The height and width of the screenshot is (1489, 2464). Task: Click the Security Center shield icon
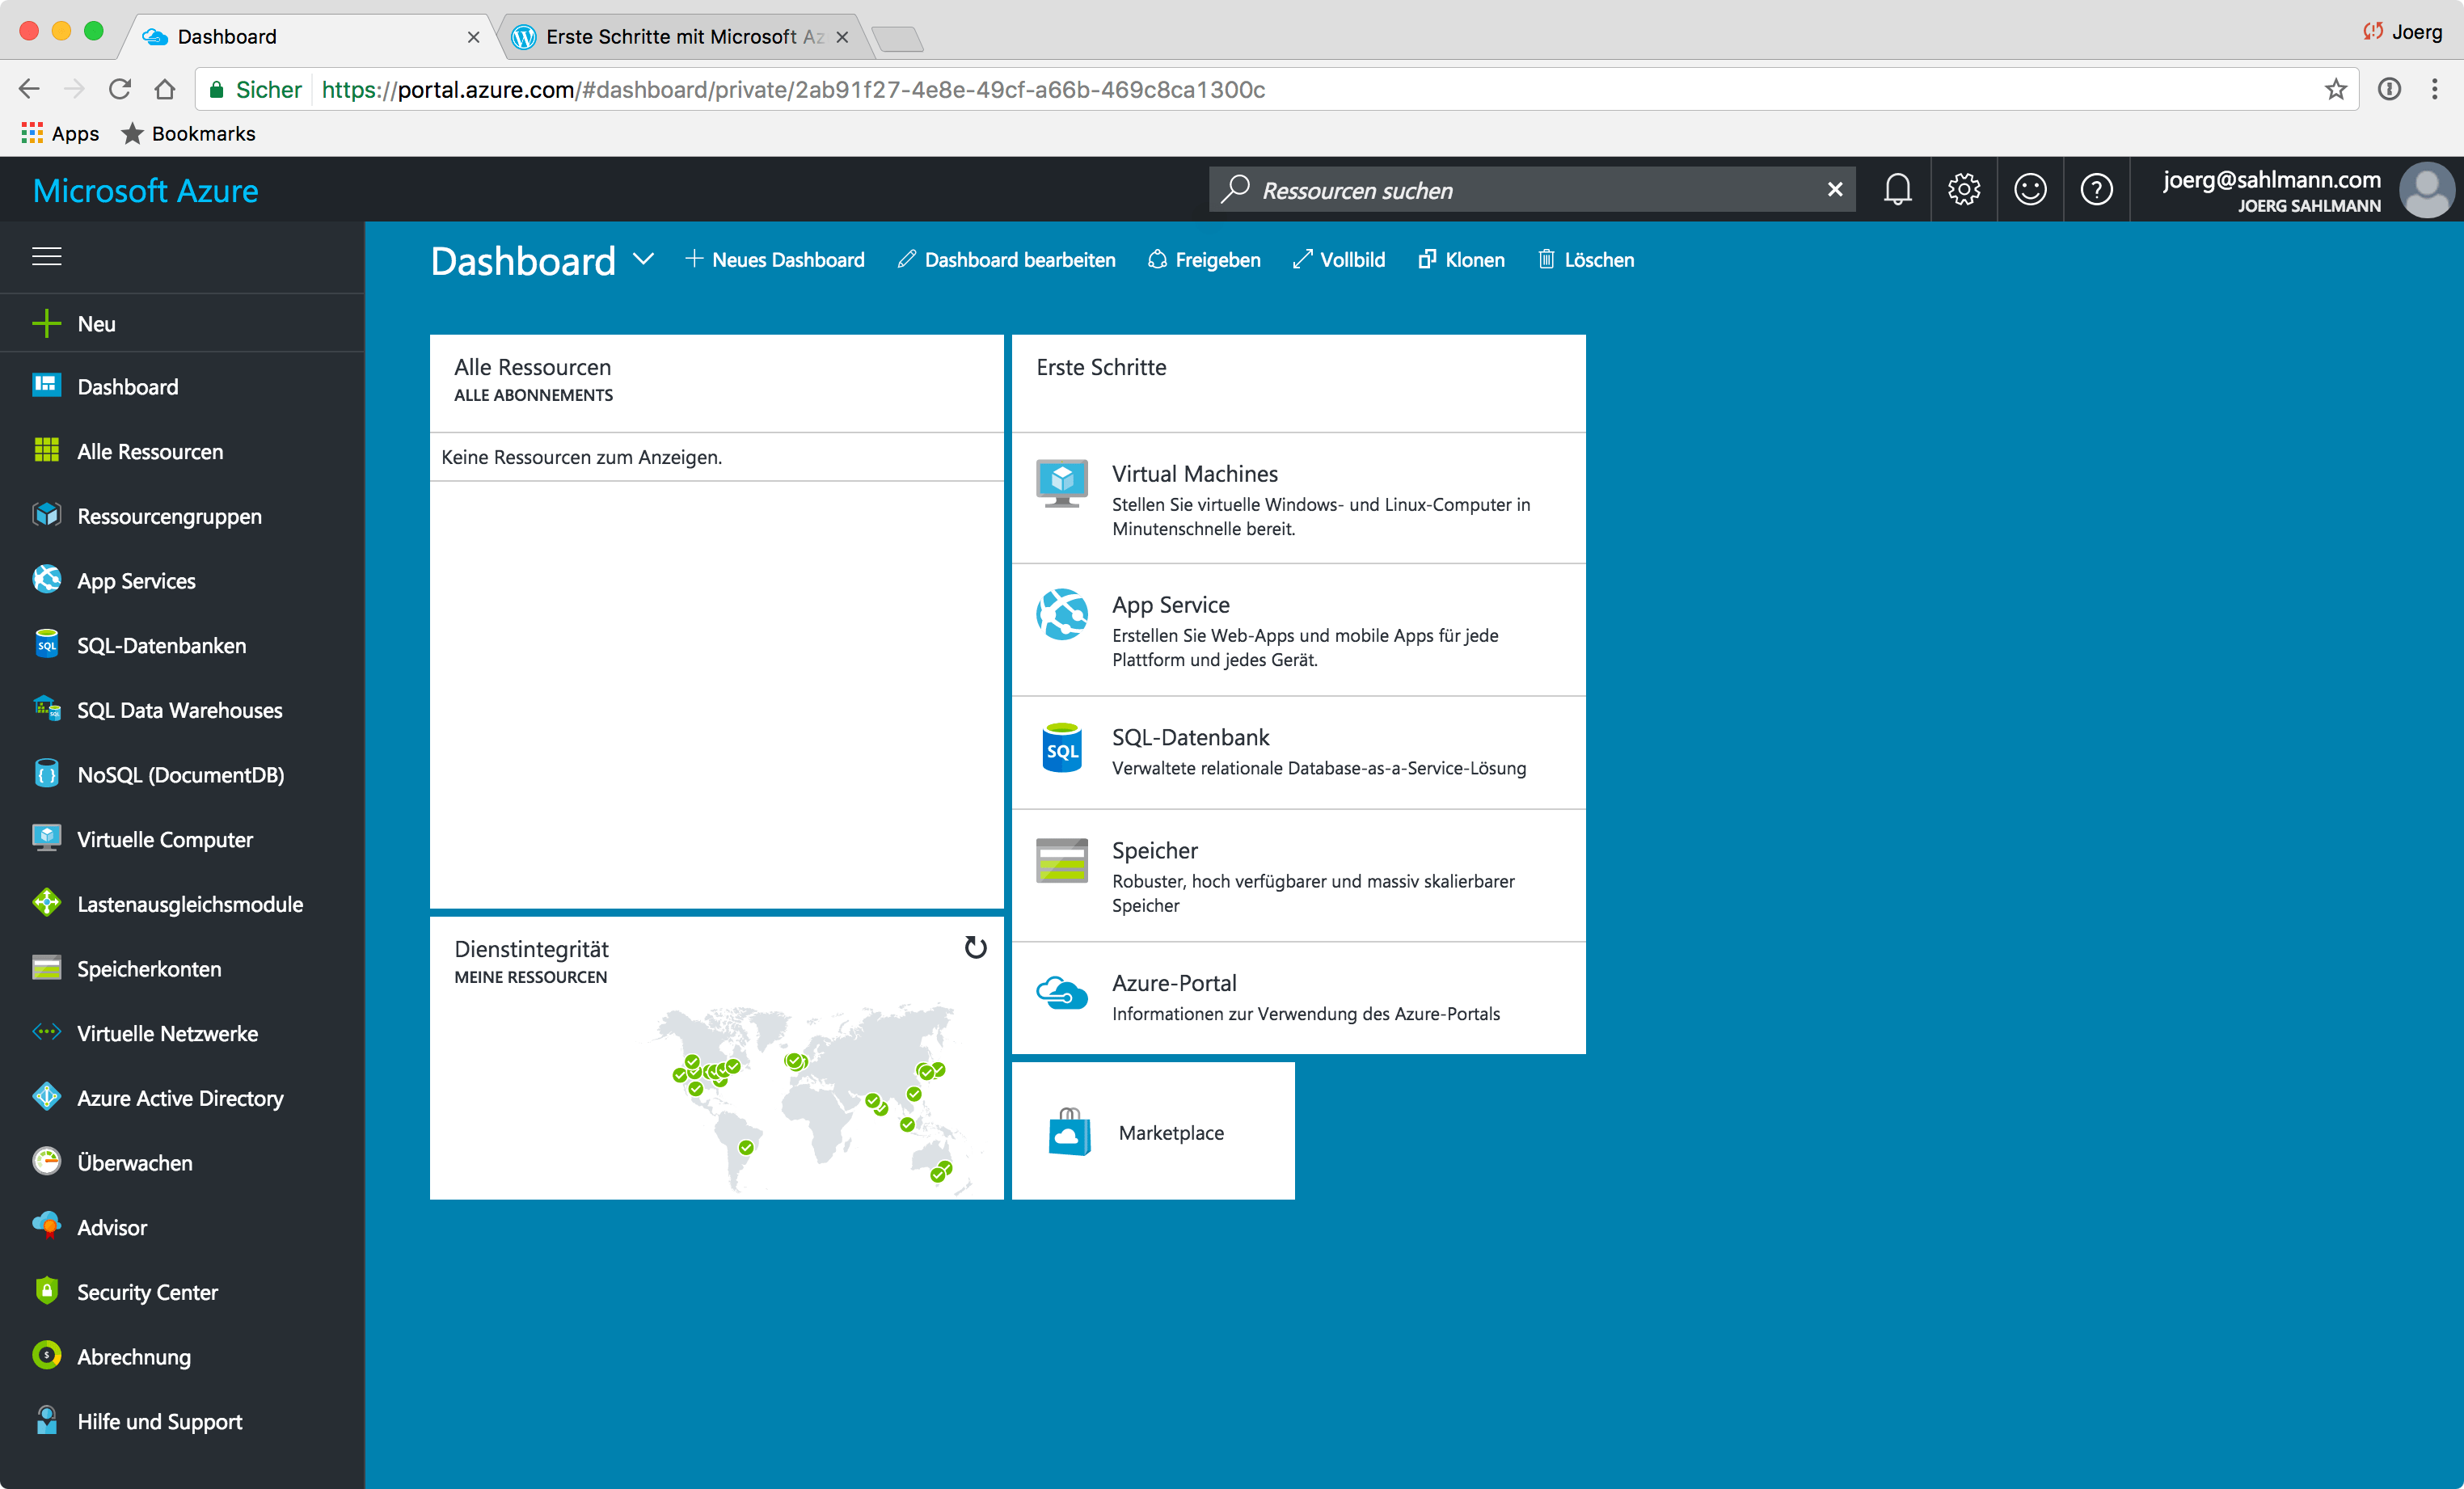[x=46, y=1291]
